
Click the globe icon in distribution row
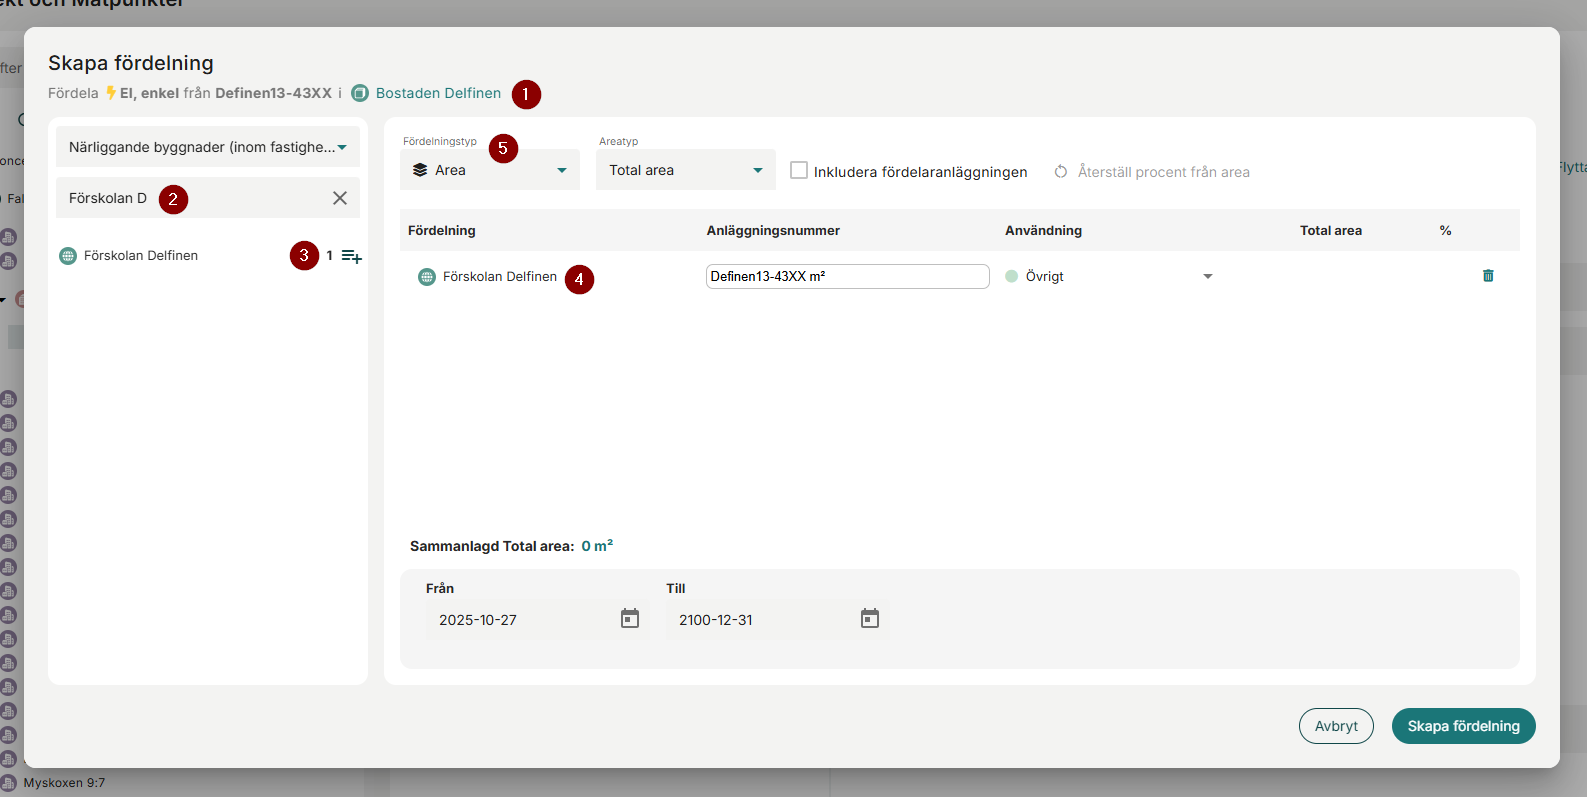pyautogui.click(x=427, y=277)
